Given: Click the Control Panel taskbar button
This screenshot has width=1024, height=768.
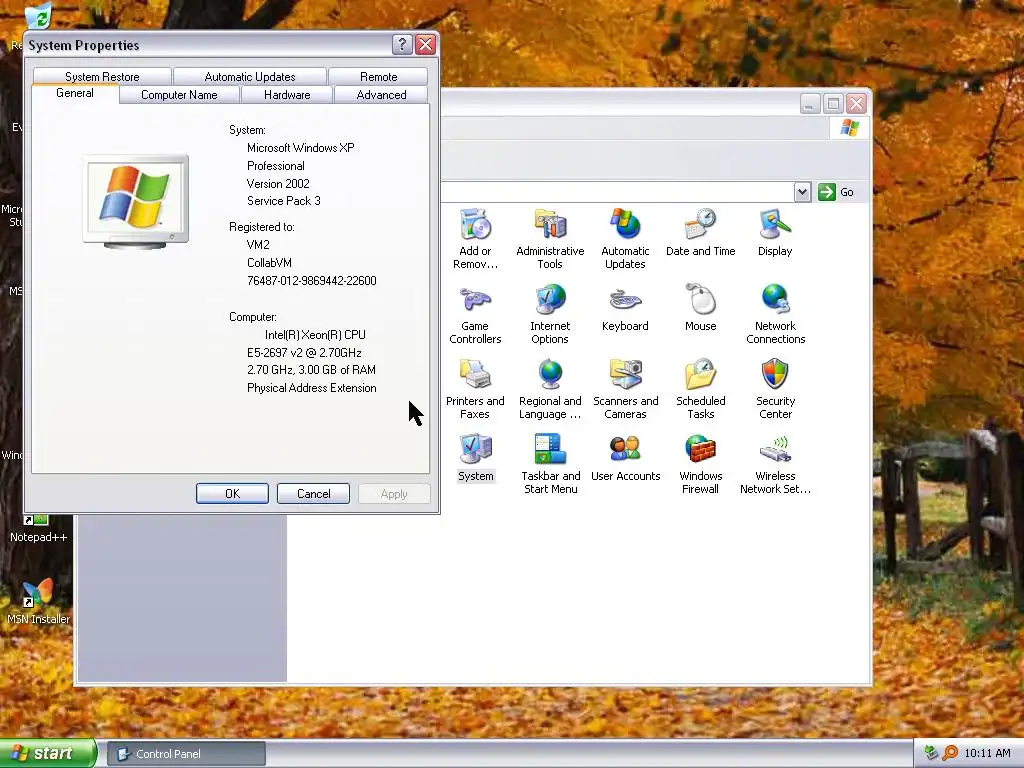Looking at the screenshot, I should [x=186, y=754].
